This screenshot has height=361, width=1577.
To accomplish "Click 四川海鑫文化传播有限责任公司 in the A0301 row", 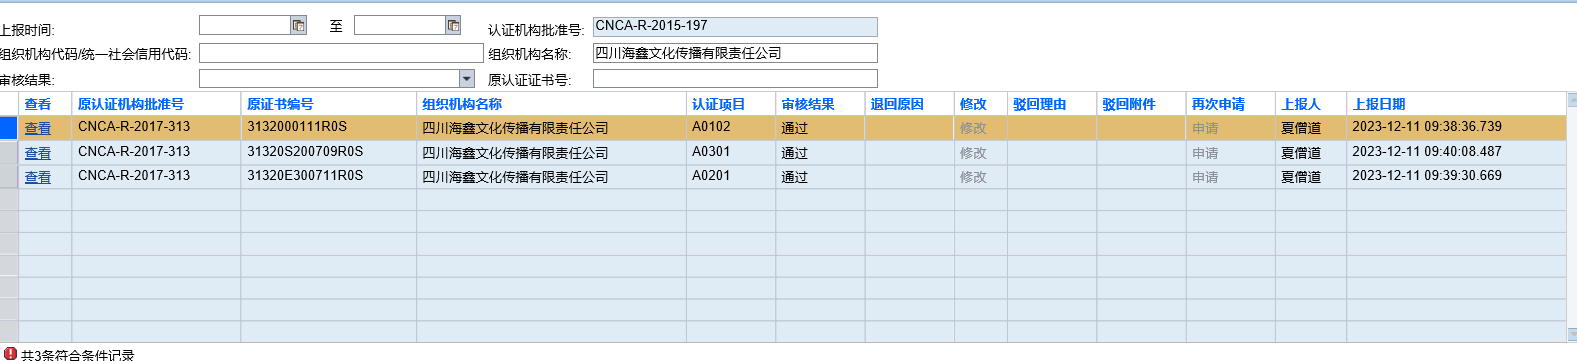I will 515,153.
